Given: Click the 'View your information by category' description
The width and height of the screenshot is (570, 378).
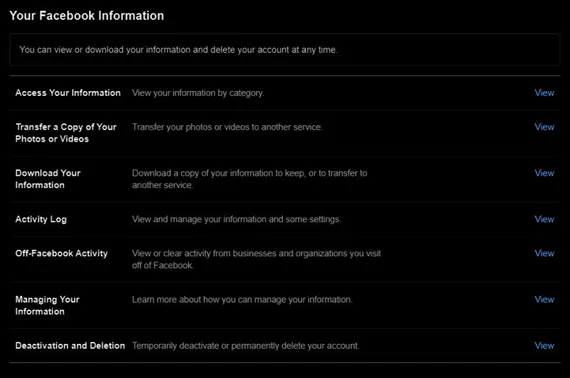Looking at the screenshot, I should coord(198,93).
